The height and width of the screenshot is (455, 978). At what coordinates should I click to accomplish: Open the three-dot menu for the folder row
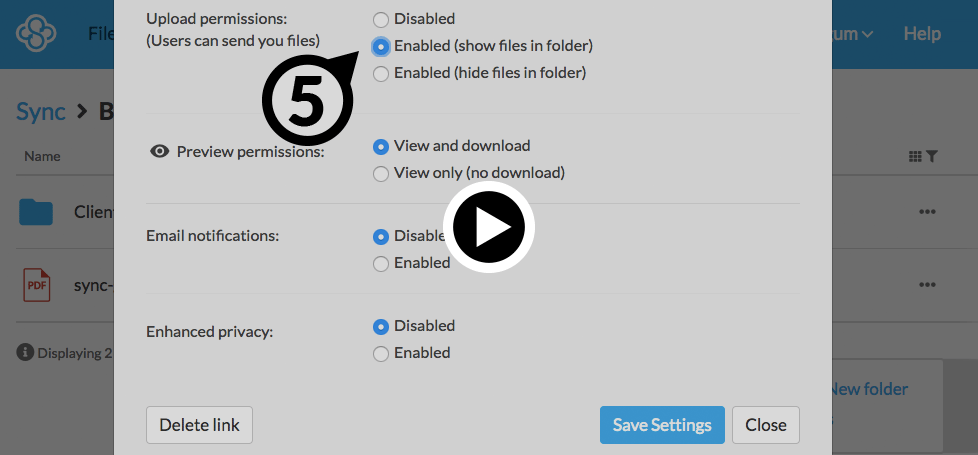point(927,212)
